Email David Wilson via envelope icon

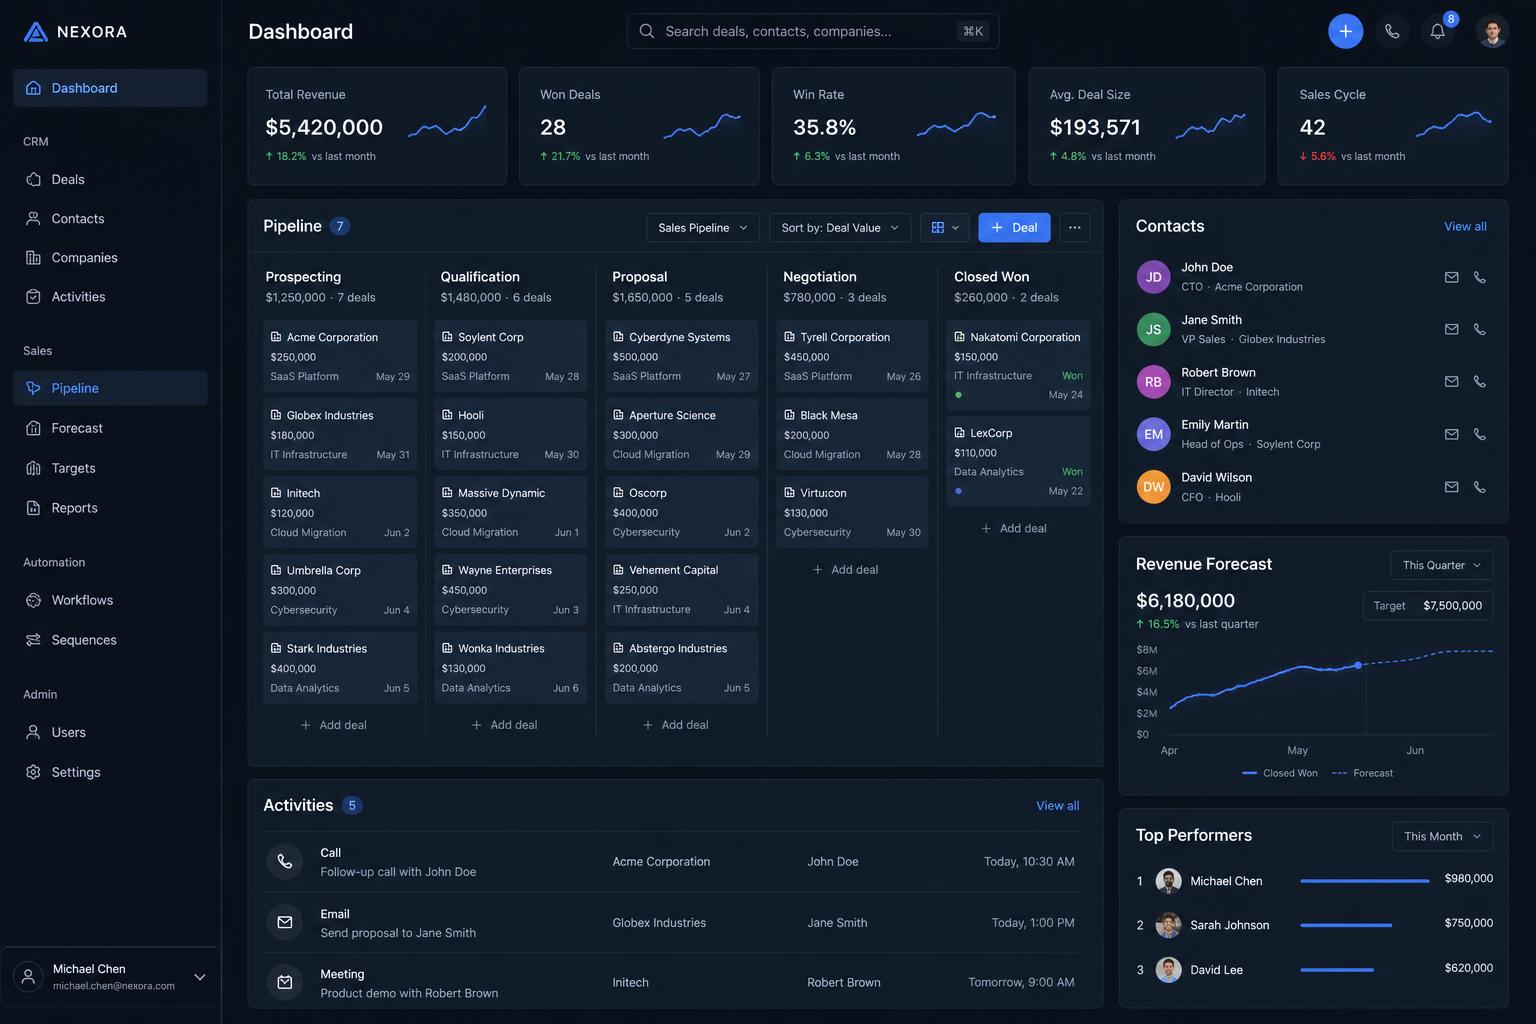click(x=1451, y=487)
